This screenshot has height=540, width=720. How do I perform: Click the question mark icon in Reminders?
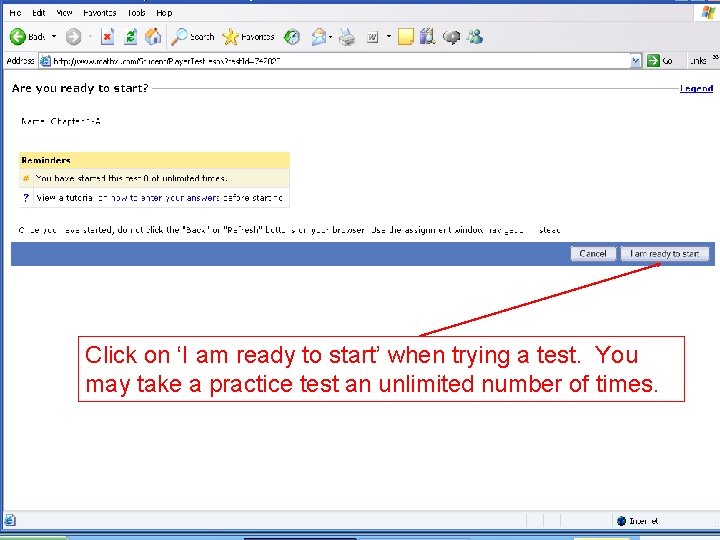pyautogui.click(x=26, y=197)
